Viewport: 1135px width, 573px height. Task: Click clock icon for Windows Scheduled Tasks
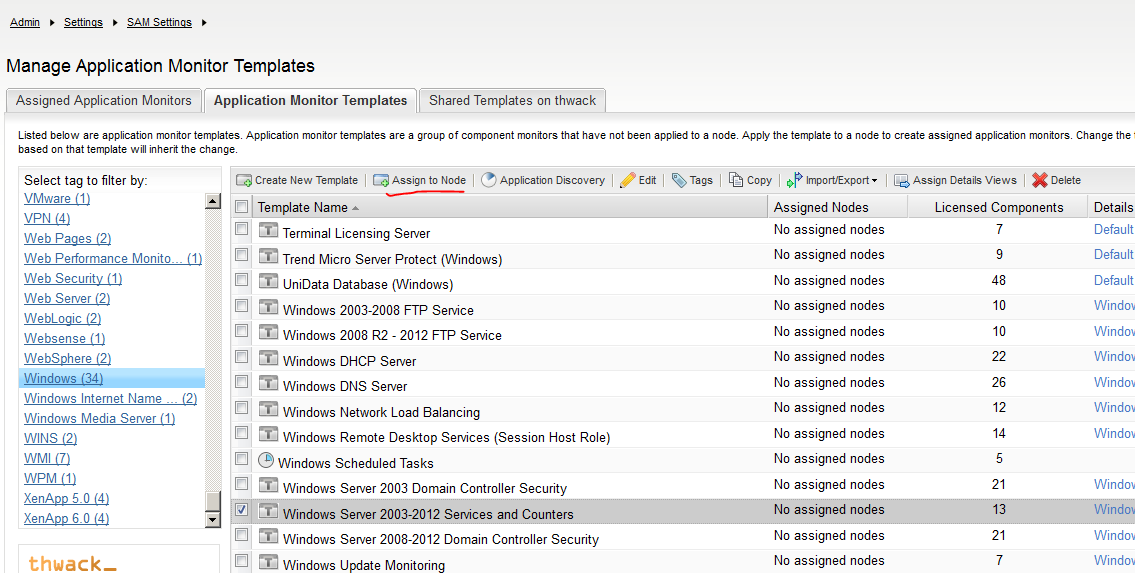click(x=266, y=460)
